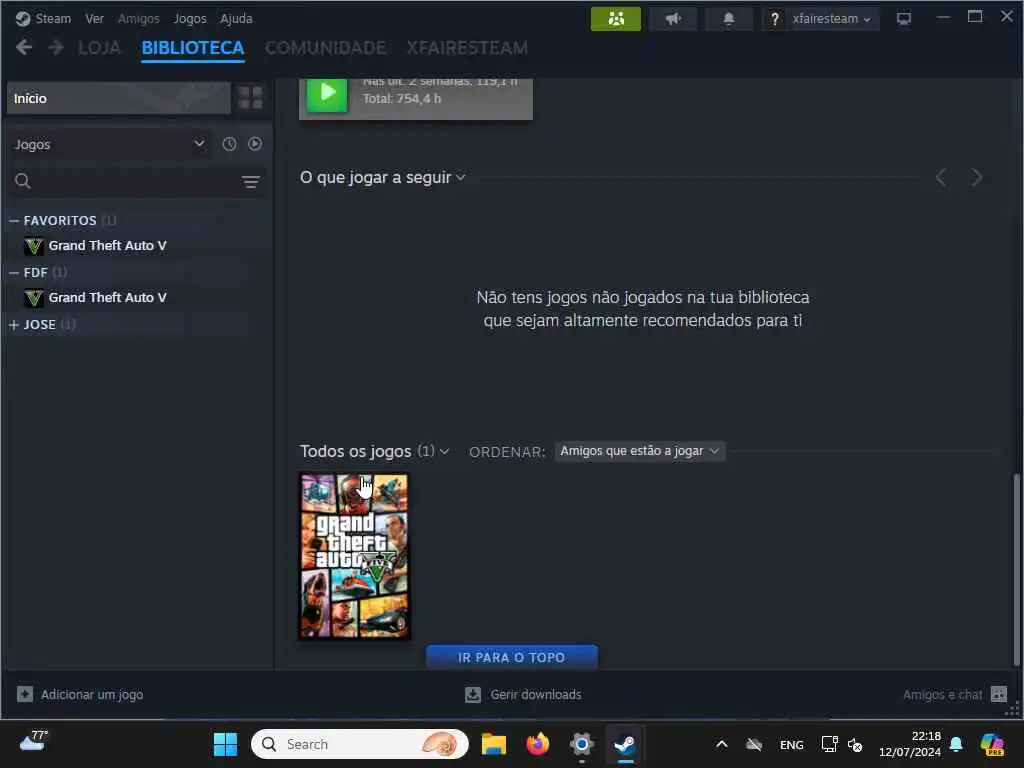The width and height of the screenshot is (1024, 768).
Task: Collapse the FAVORITOS category
Action: 14,221
